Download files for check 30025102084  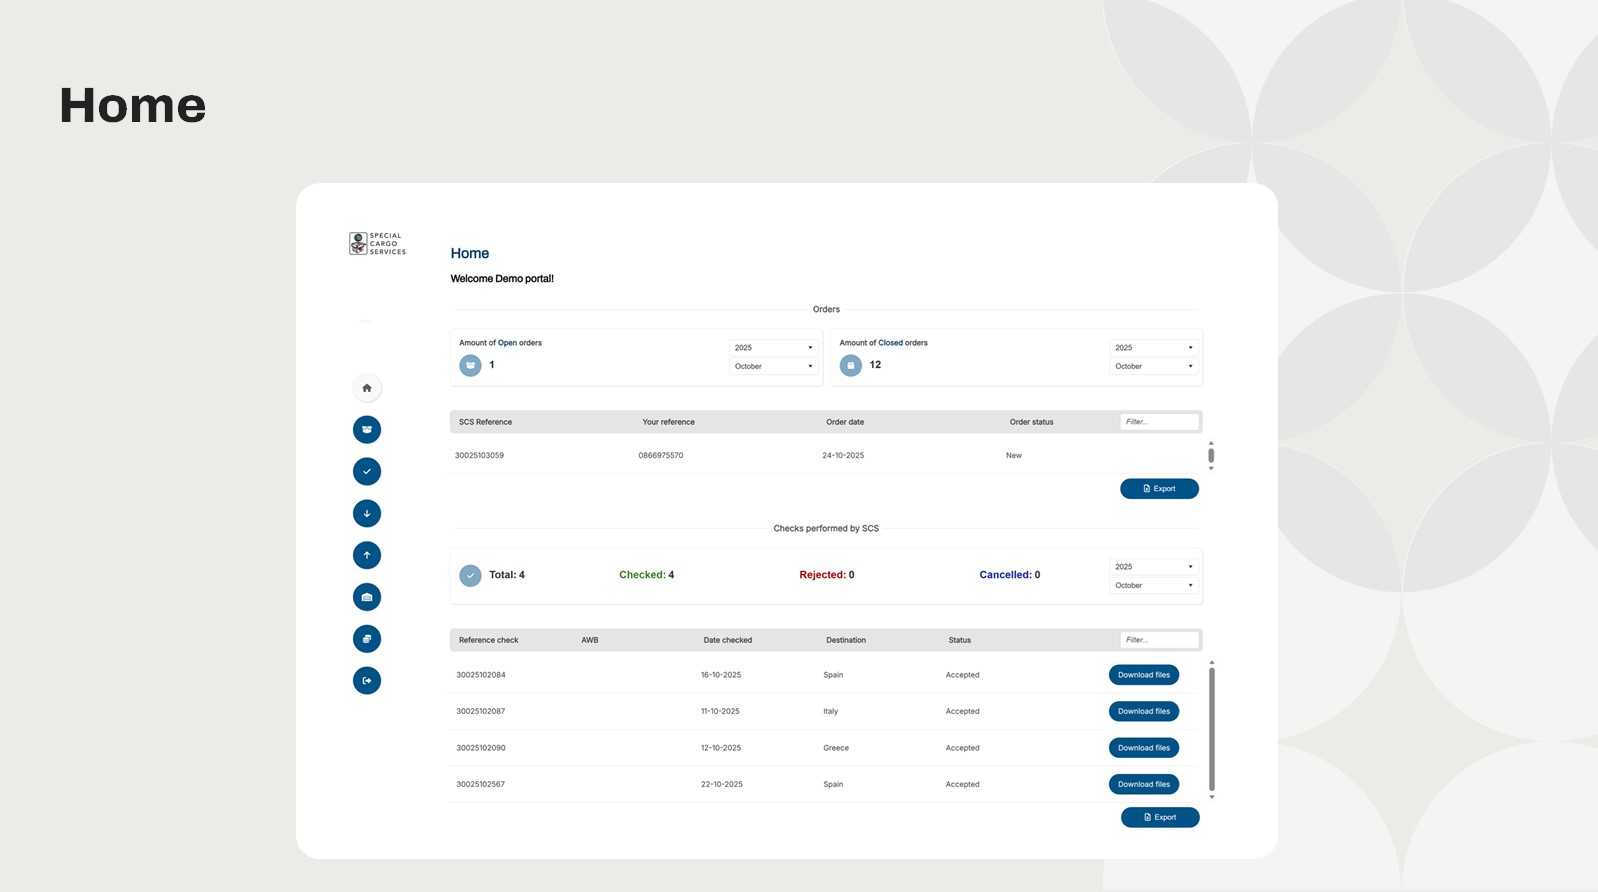tap(1143, 675)
